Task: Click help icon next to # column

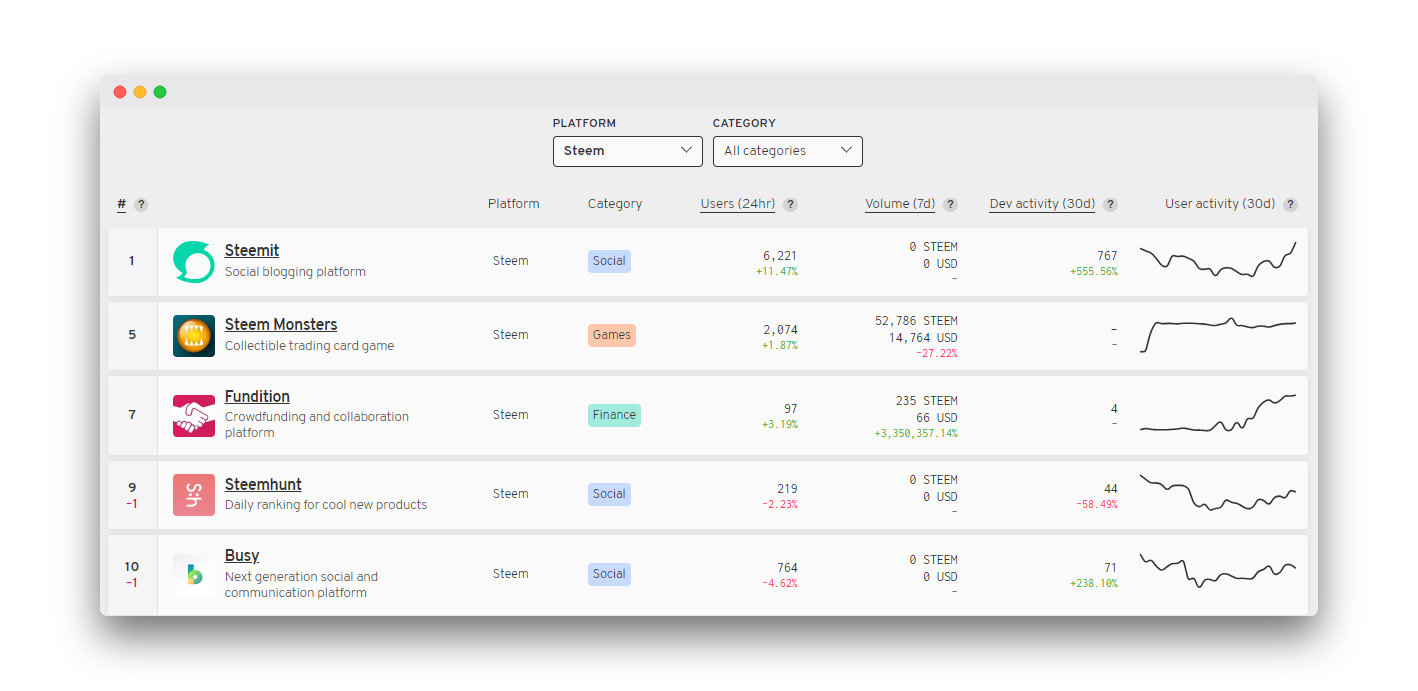Action: 141,205
